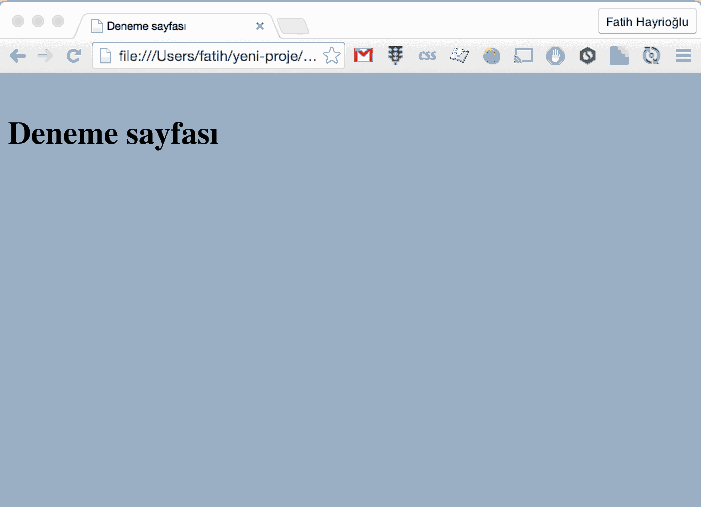Viewport: 701px width, 507px height.
Task: Click the CSS extension icon
Action: (427, 56)
